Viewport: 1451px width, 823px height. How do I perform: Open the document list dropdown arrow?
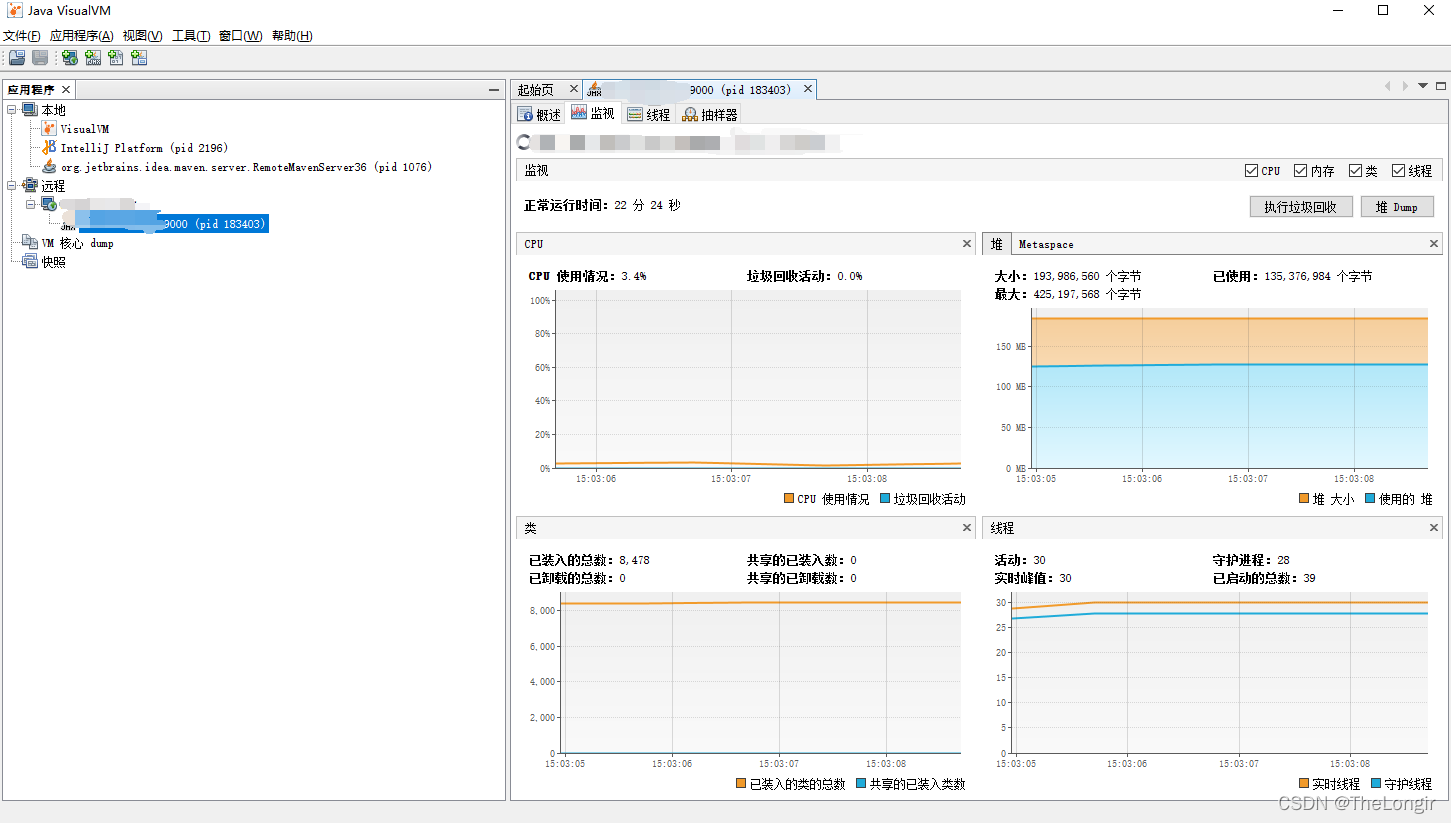[1423, 86]
